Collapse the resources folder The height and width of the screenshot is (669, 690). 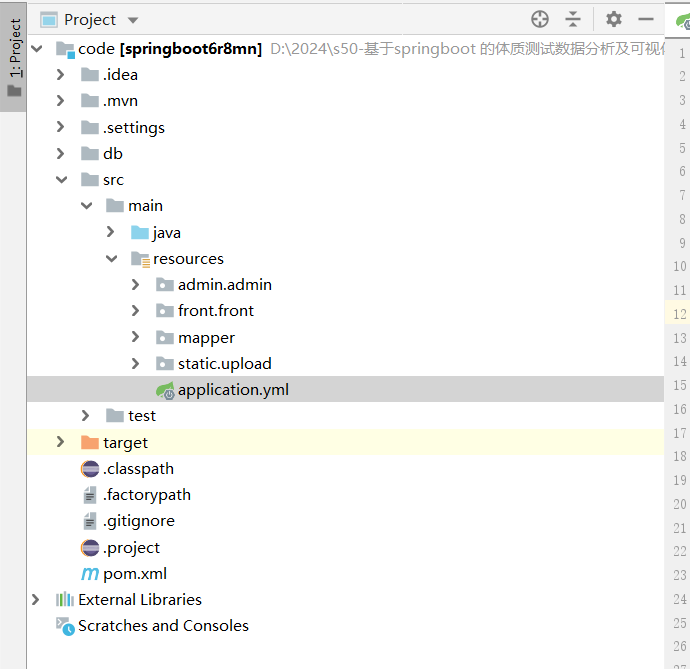(111, 259)
